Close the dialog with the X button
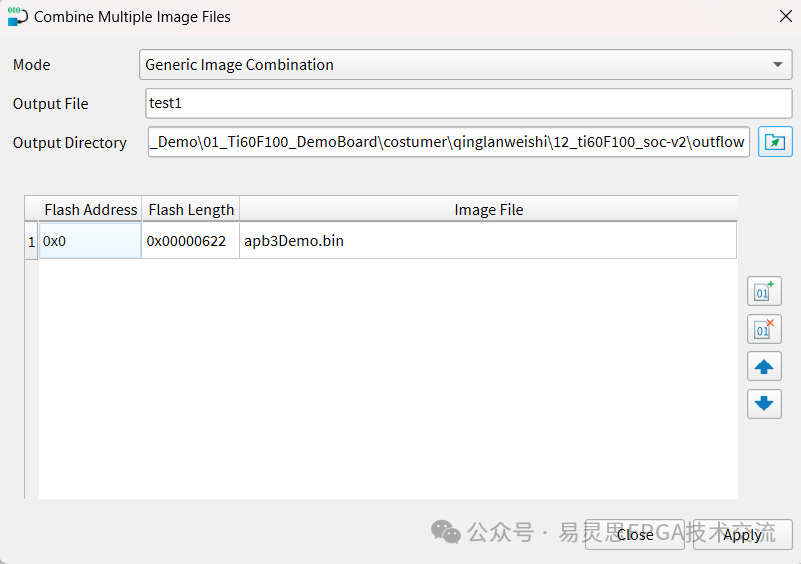 pyautogui.click(x=784, y=16)
